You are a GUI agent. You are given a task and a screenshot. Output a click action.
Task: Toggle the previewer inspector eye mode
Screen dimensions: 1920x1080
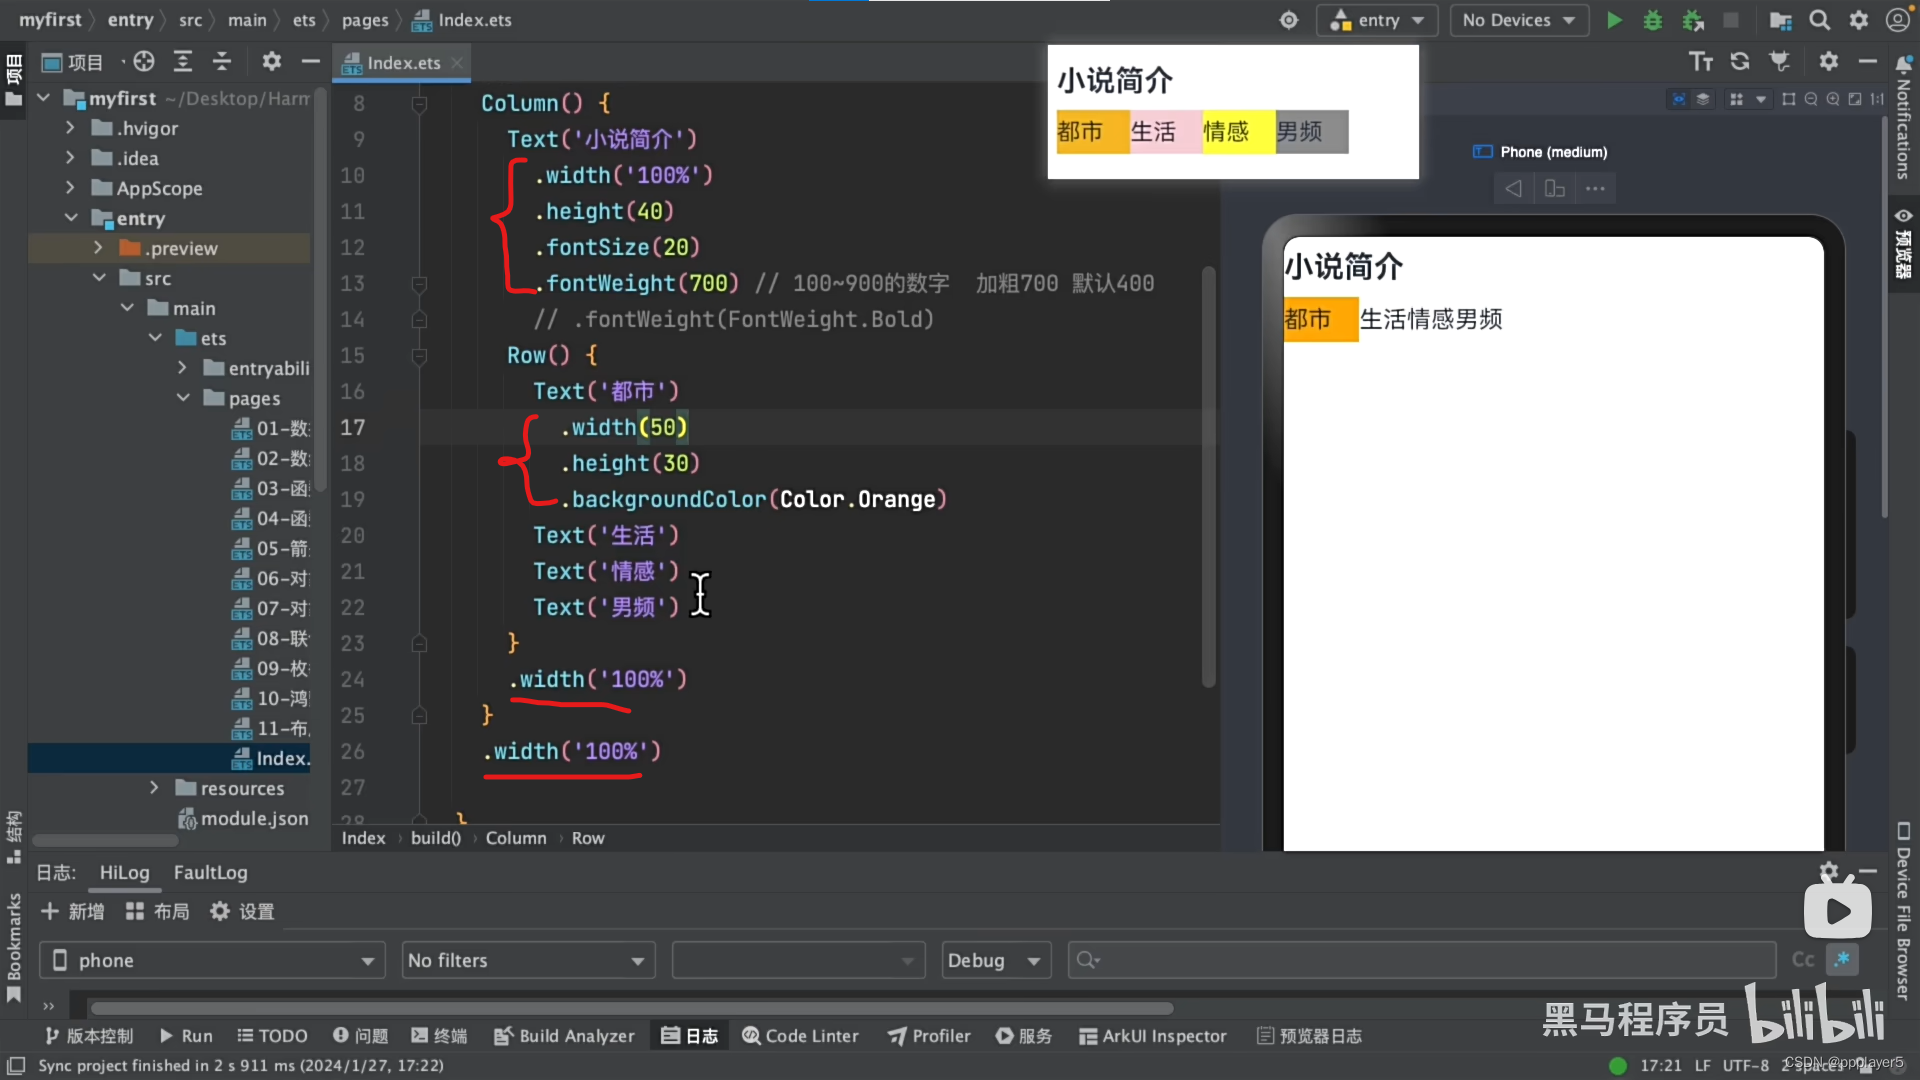tap(1679, 99)
